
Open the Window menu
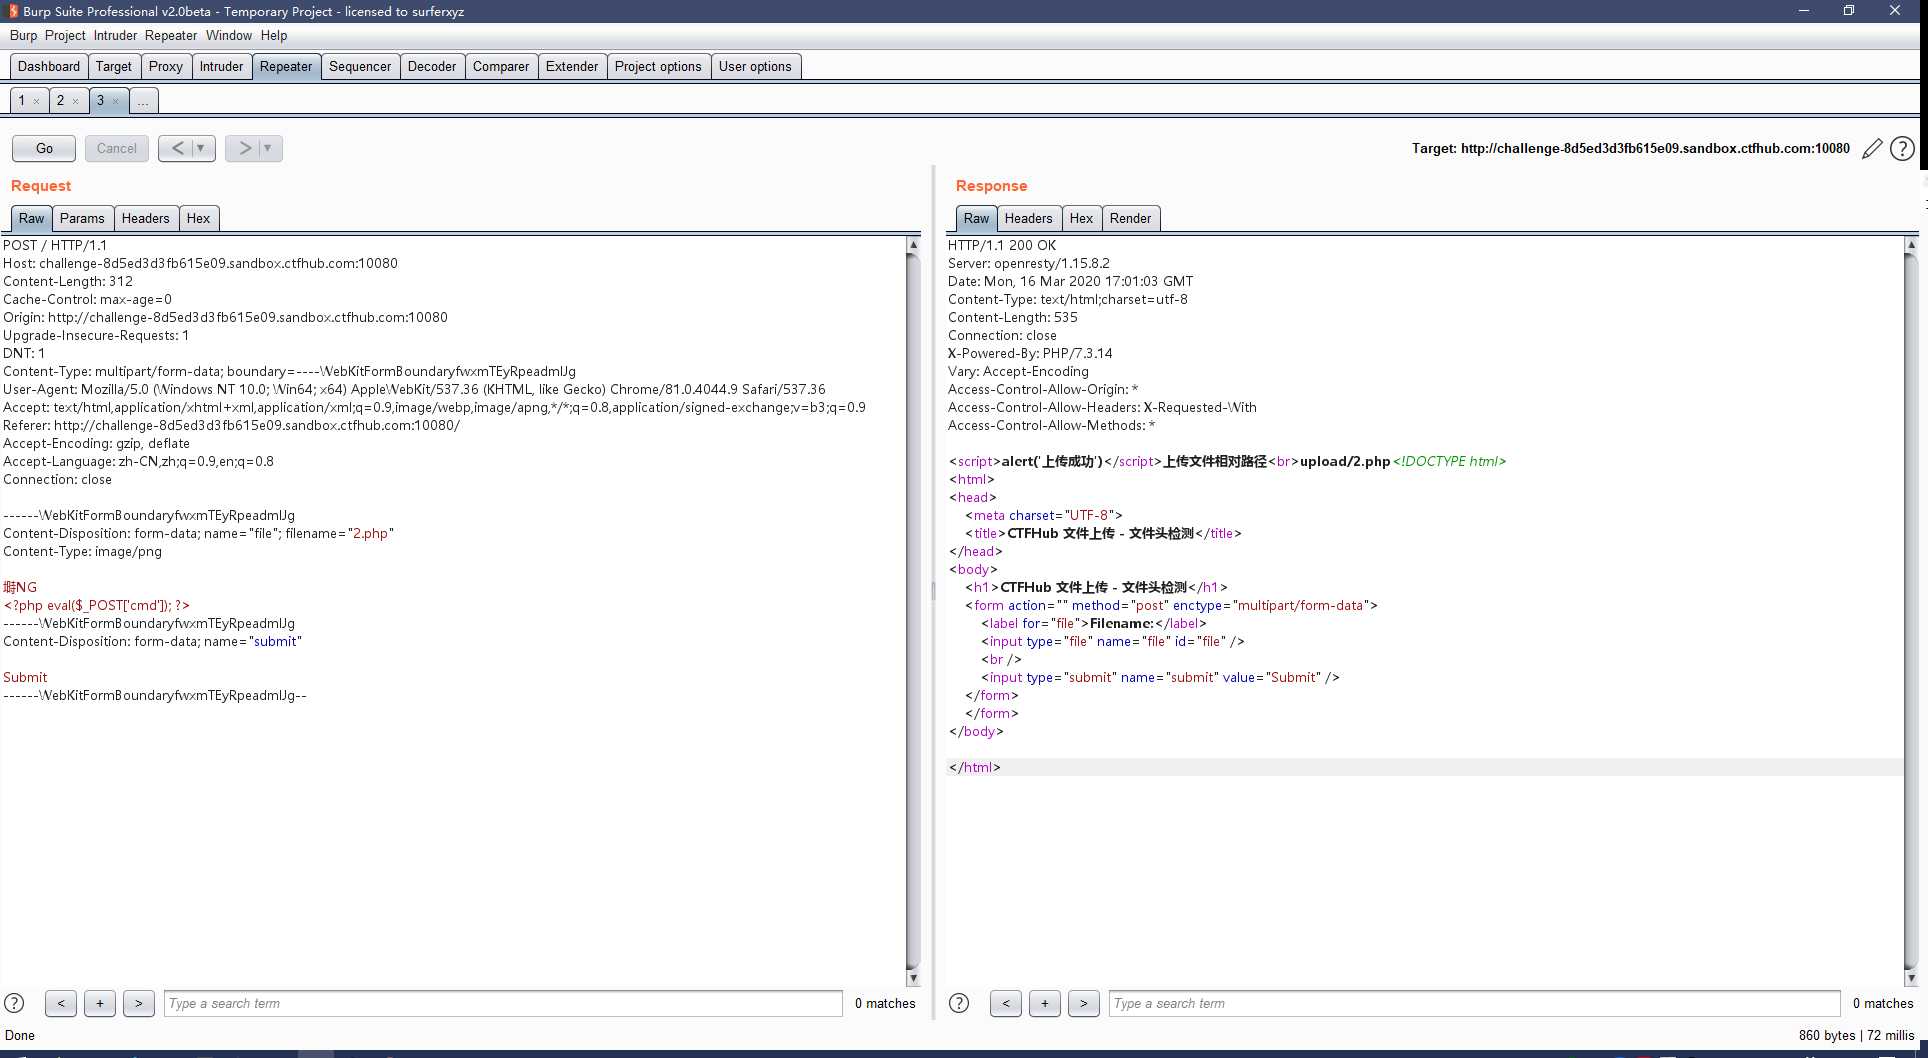[x=229, y=35]
